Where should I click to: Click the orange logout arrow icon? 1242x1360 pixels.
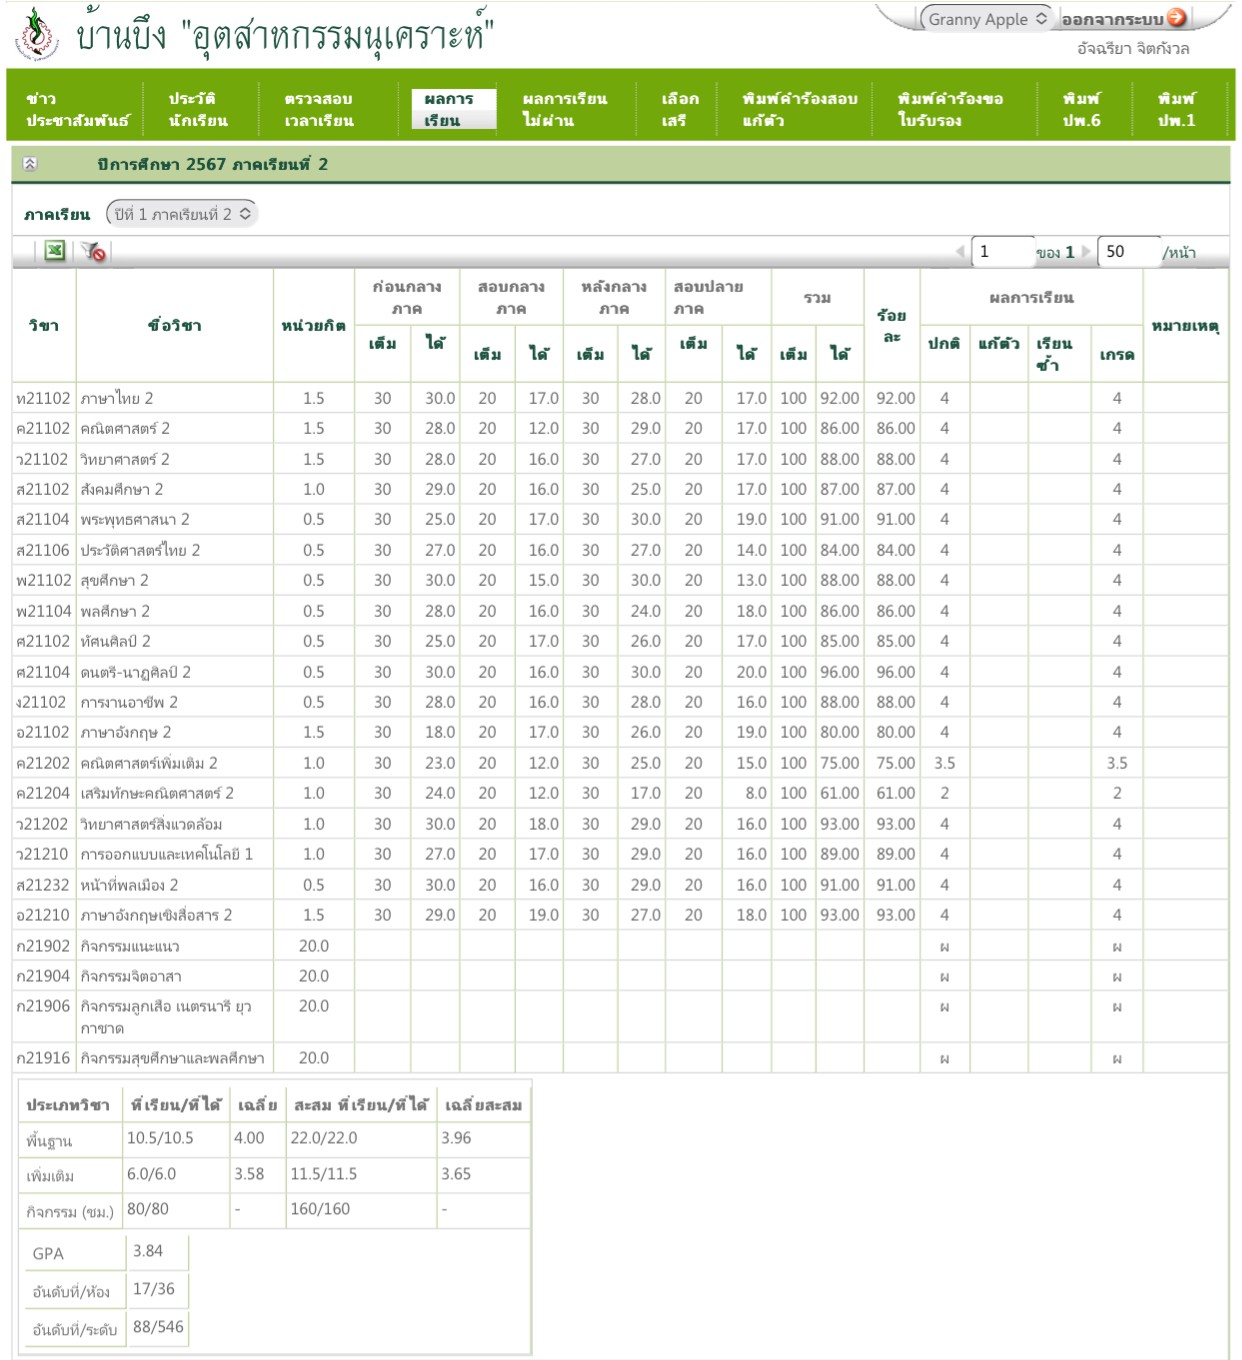click(1177, 17)
